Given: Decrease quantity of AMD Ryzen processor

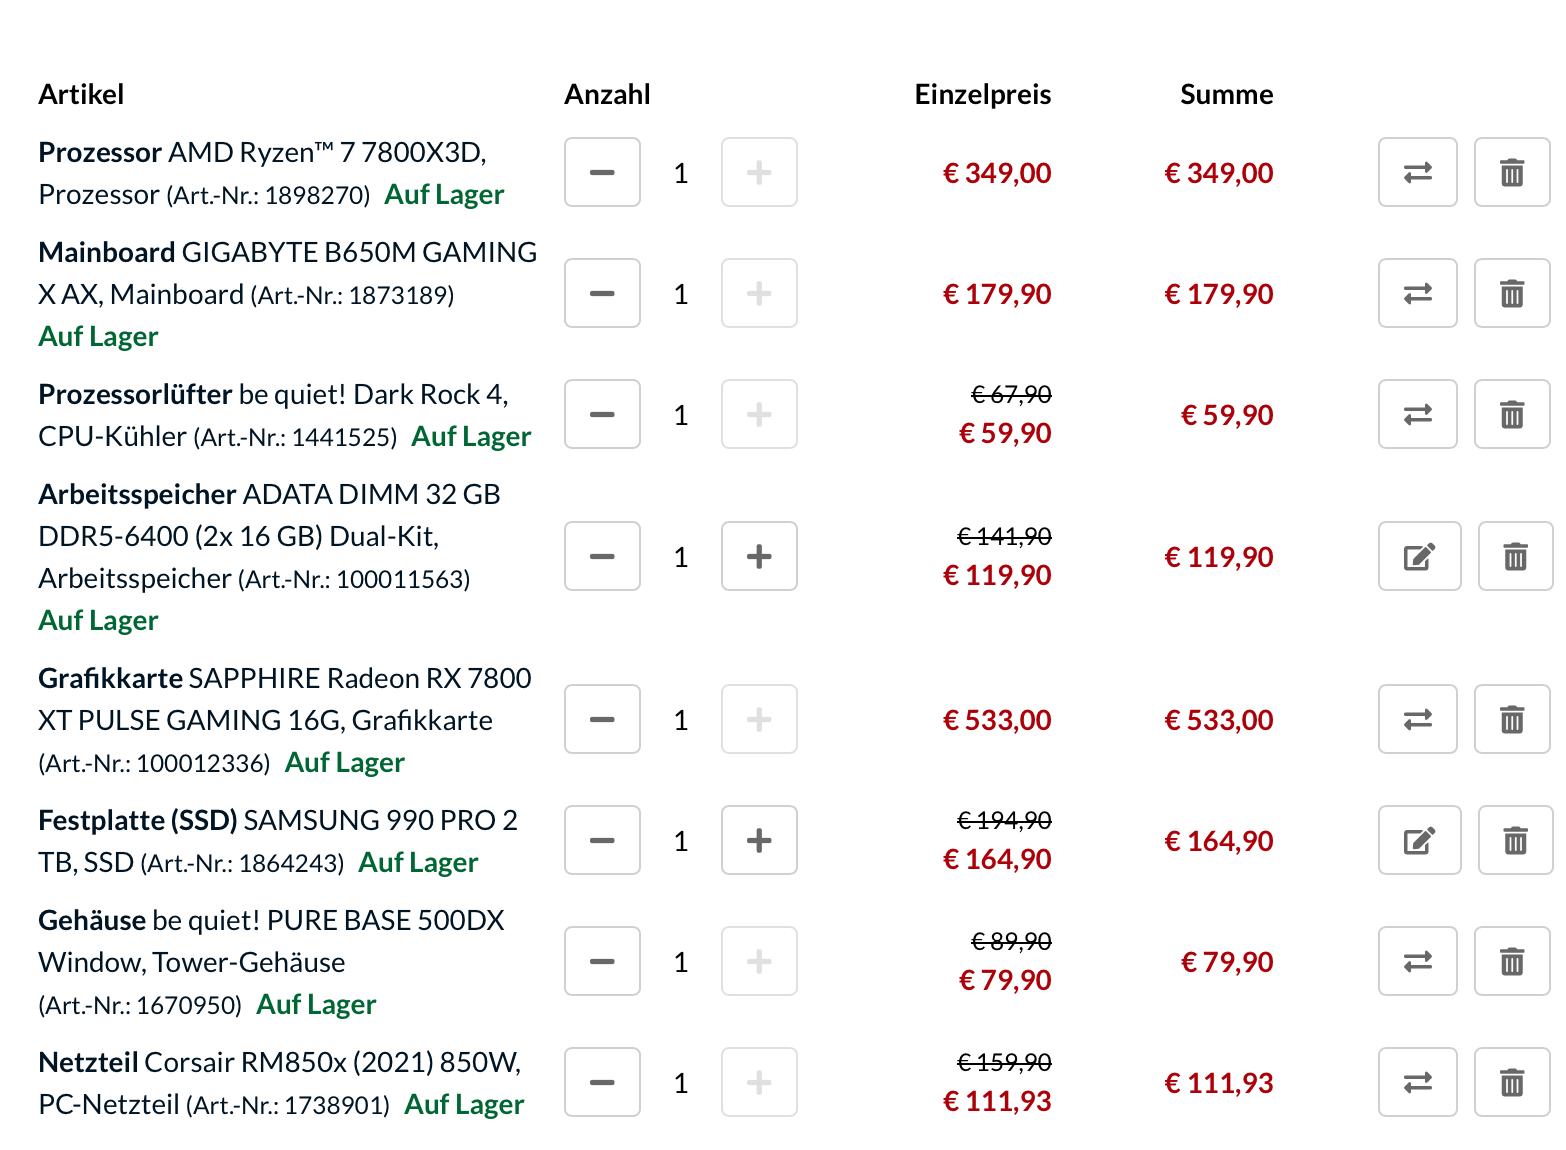Looking at the screenshot, I should coord(602,173).
